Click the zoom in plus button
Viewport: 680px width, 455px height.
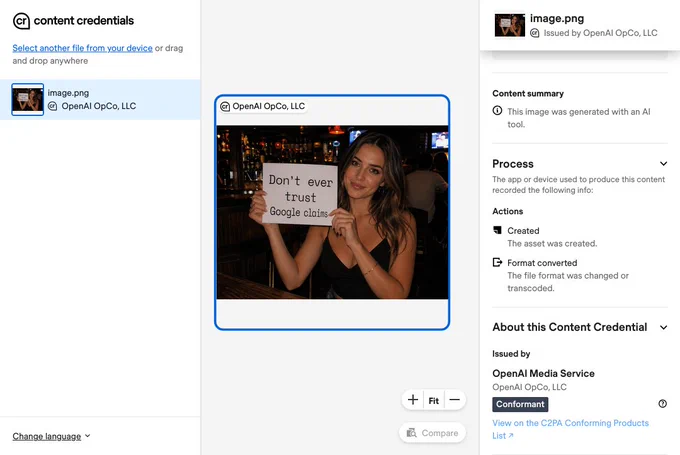click(413, 400)
